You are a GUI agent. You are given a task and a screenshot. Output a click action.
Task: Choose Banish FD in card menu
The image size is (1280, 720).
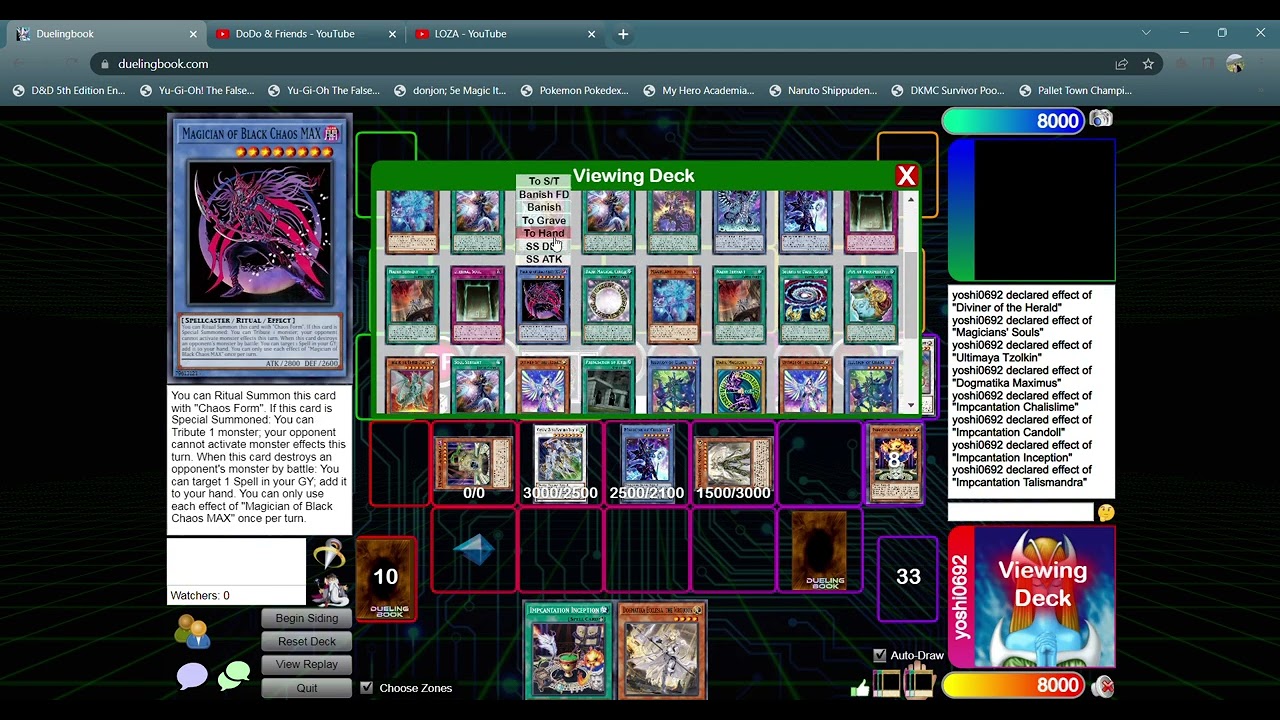click(x=544, y=194)
